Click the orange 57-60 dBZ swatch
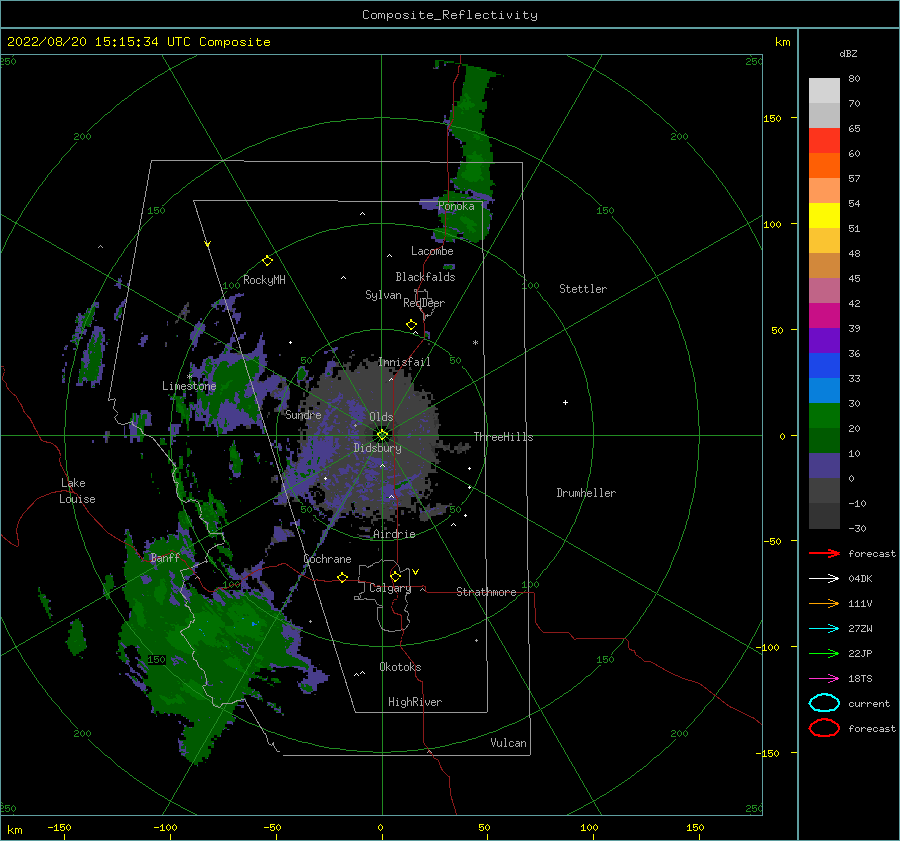The image size is (900, 841). click(824, 166)
